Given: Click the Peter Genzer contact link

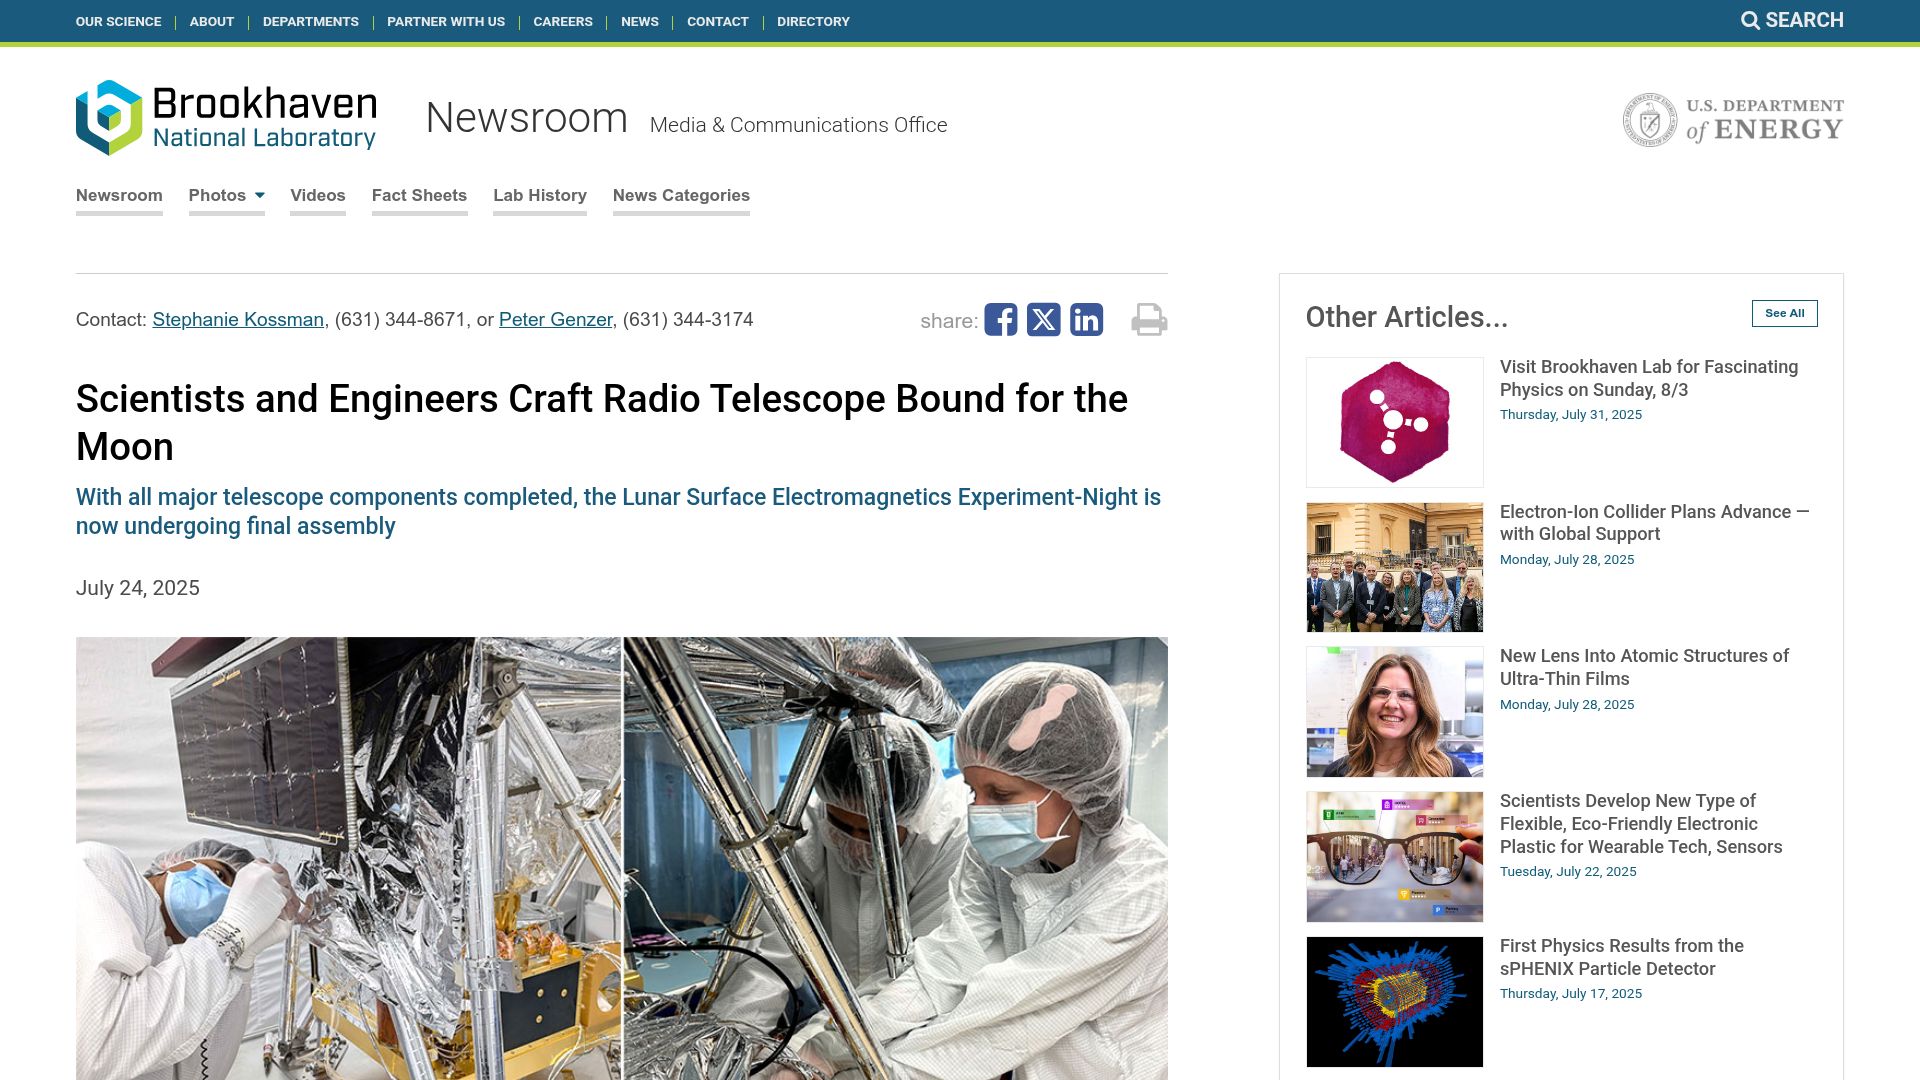Looking at the screenshot, I should pos(555,320).
